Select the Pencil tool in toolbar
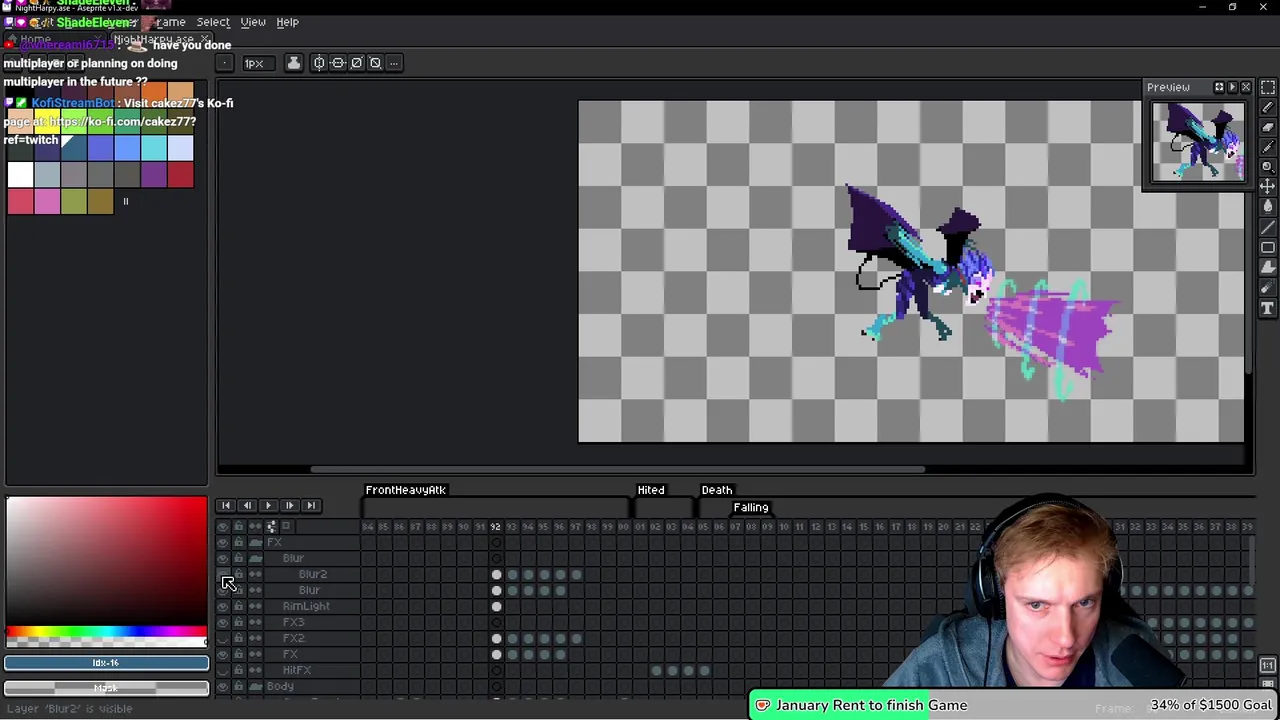 pos(1267,107)
